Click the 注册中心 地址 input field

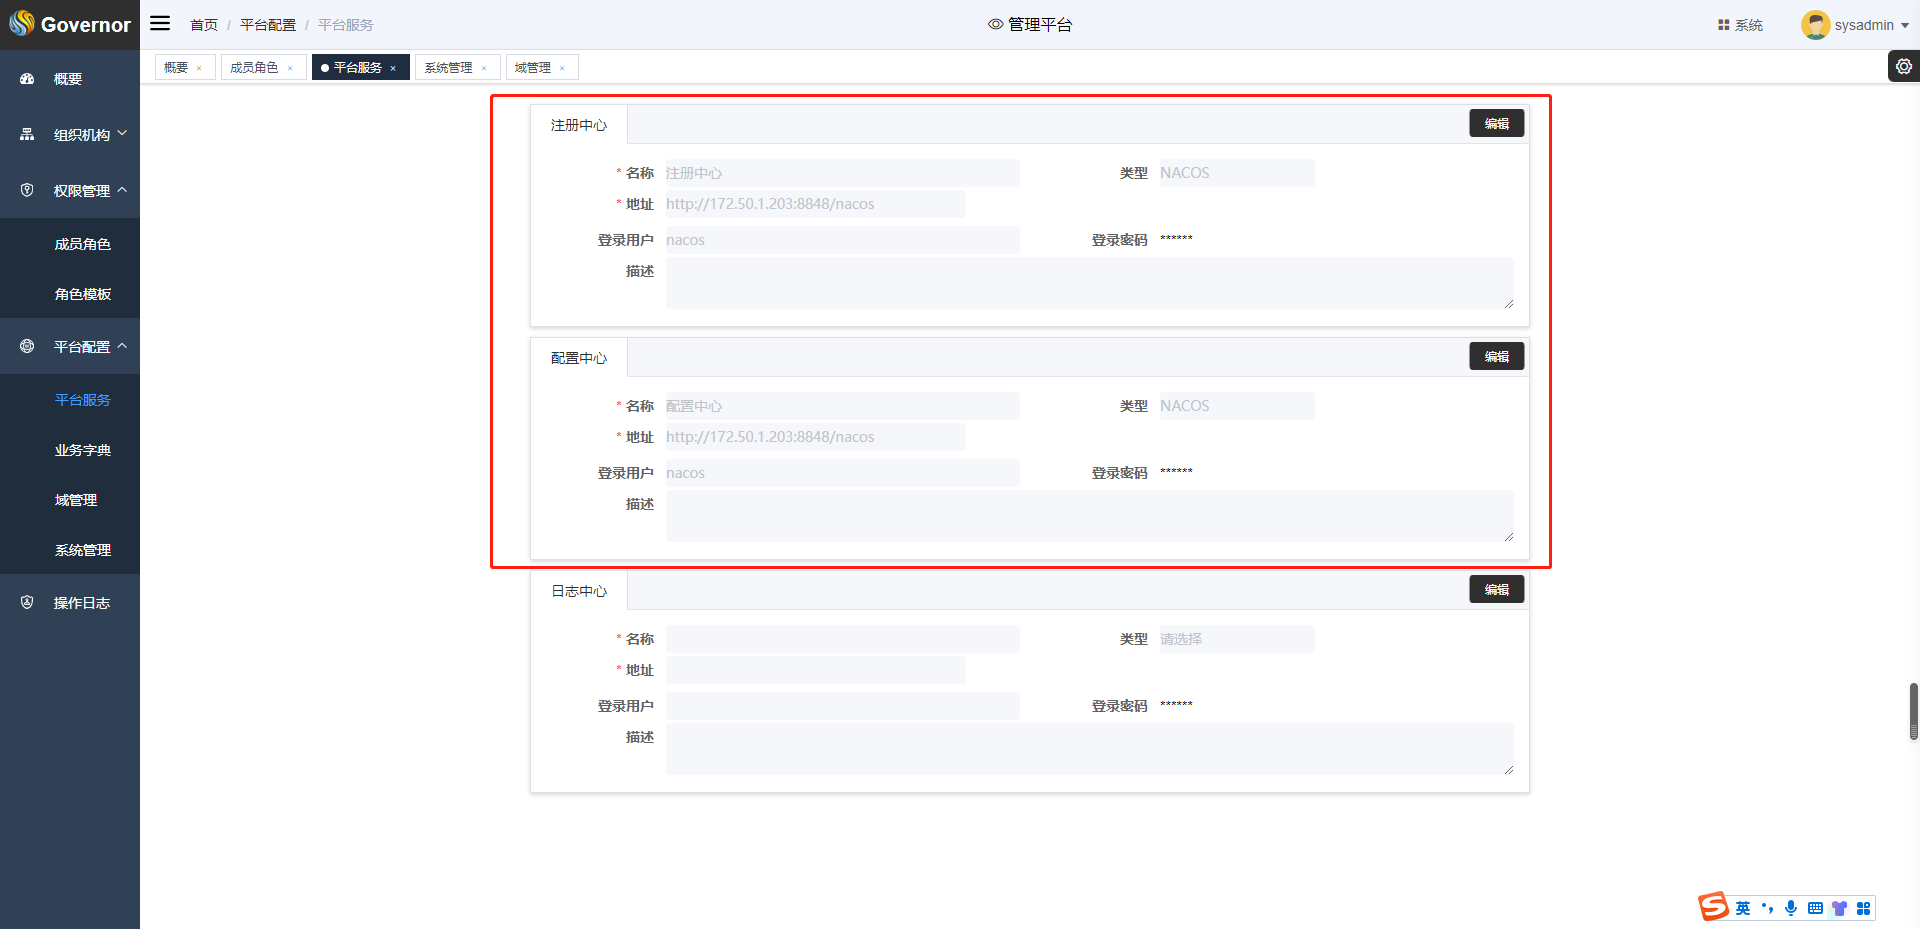coord(815,204)
